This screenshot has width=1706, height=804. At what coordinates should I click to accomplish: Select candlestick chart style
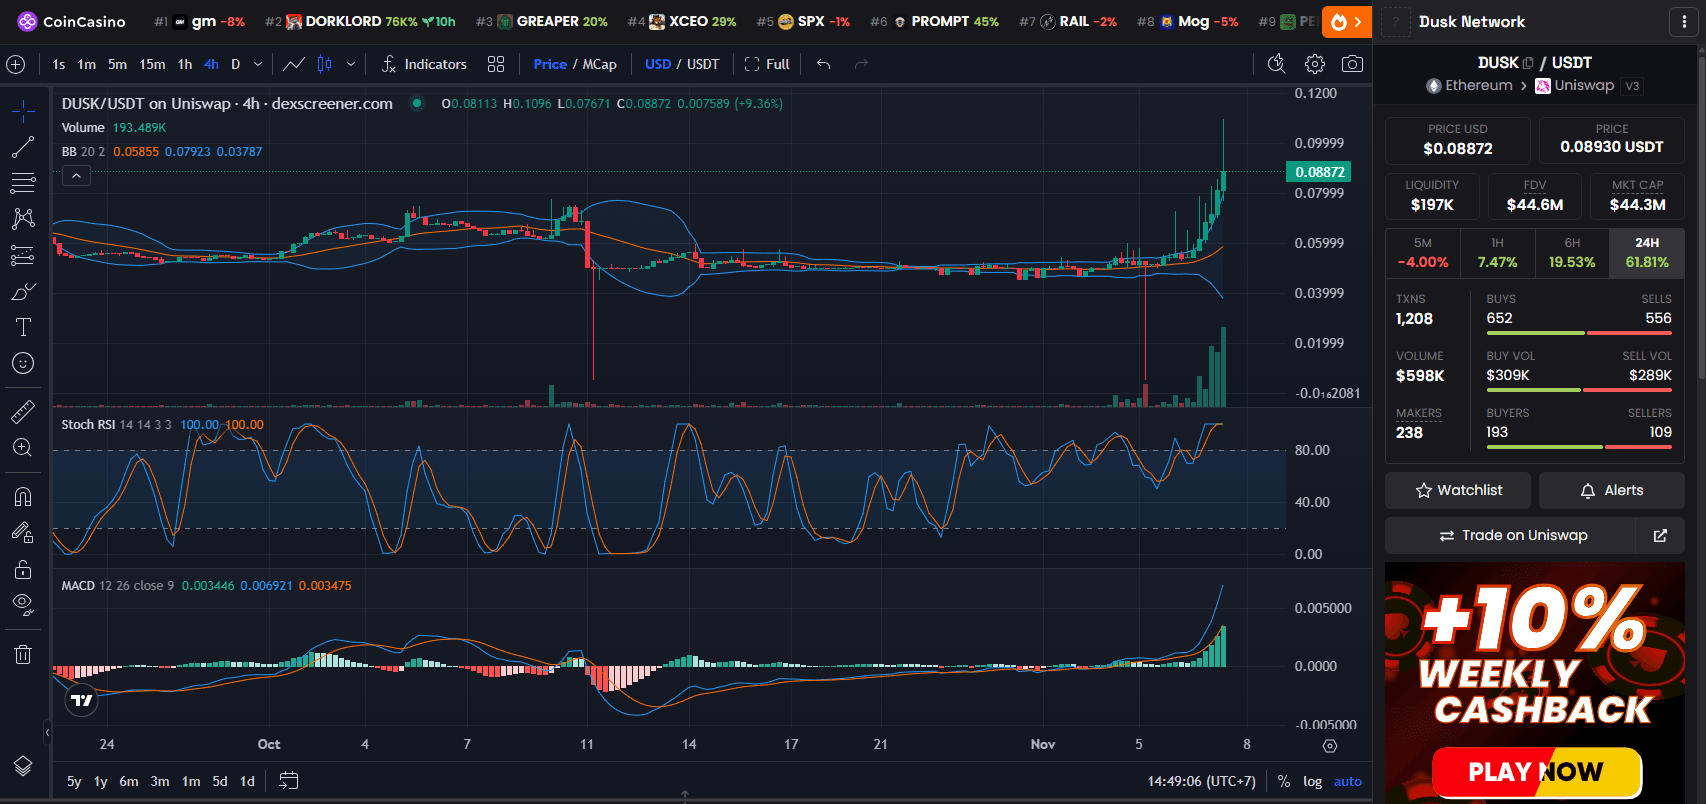coord(325,64)
